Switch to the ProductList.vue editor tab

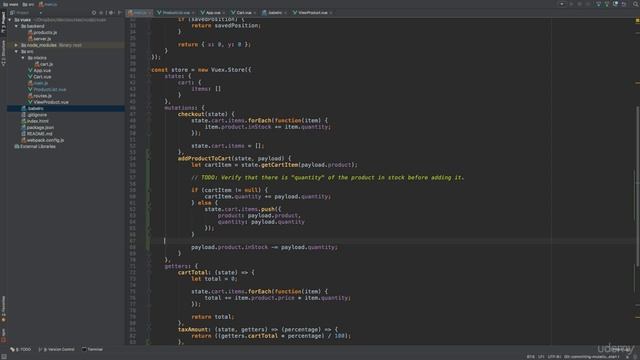click(176, 13)
